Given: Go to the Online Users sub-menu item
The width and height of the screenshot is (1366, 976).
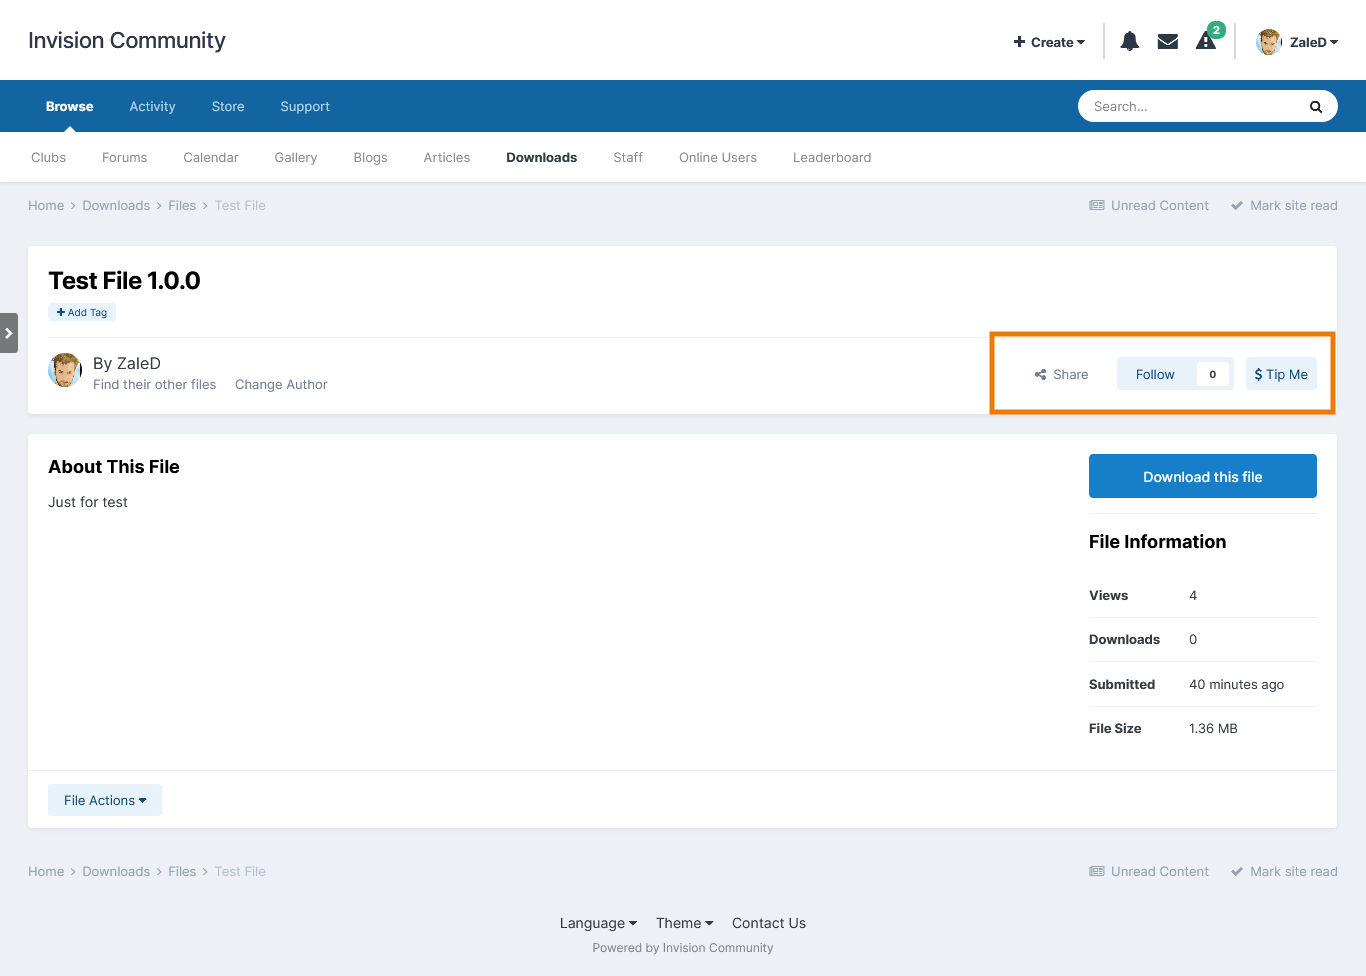Looking at the screenshot, I should coord(718,157).
